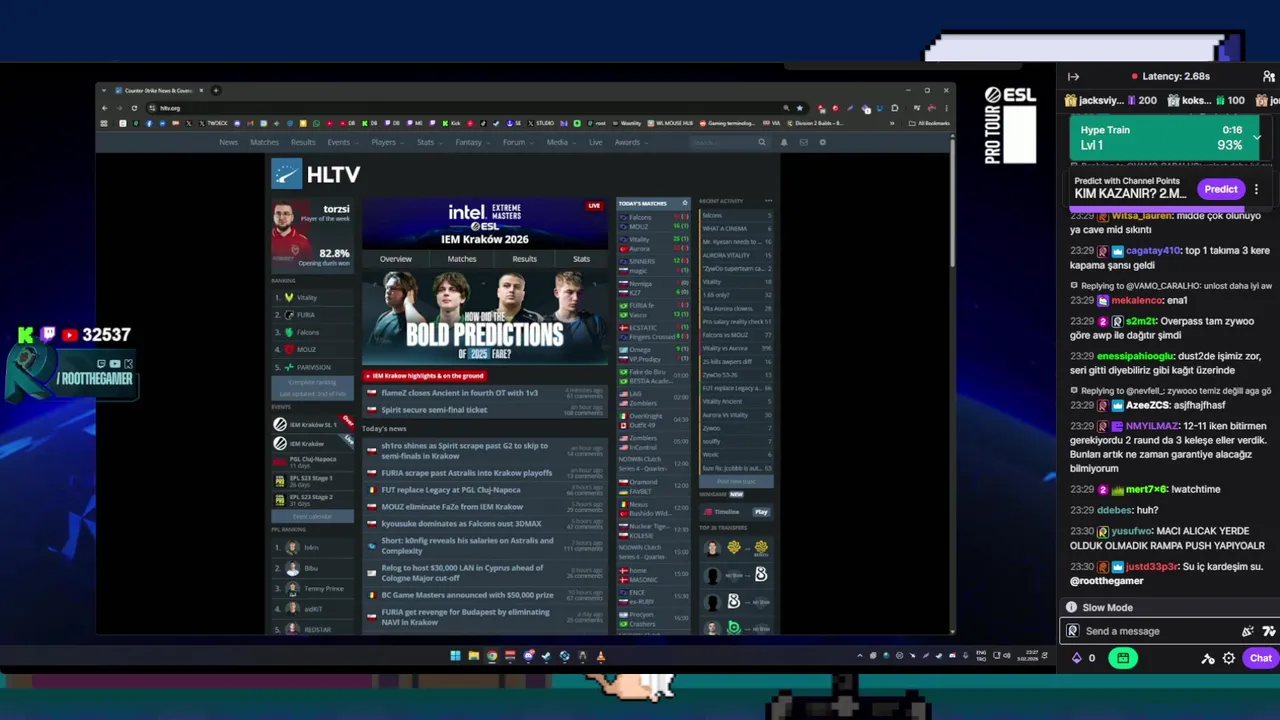Open the HLTV News menu item
The width and height of the screenshot is (1280, 720).
[229, 142]
